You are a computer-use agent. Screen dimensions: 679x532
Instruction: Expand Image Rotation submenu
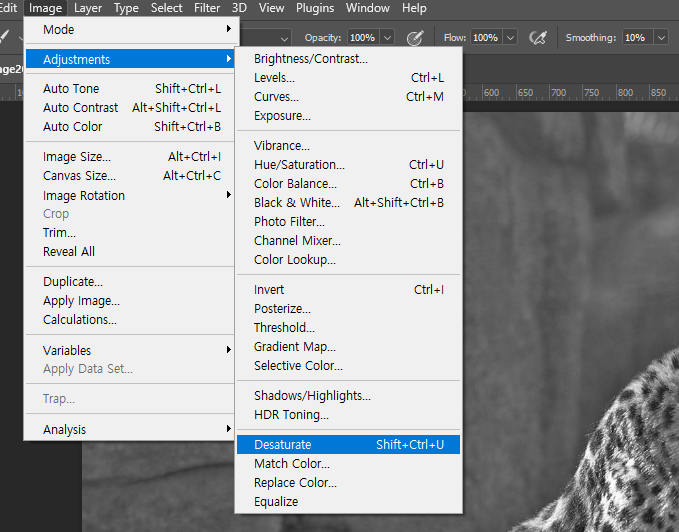pyautogui.click(x=129, y=195)
